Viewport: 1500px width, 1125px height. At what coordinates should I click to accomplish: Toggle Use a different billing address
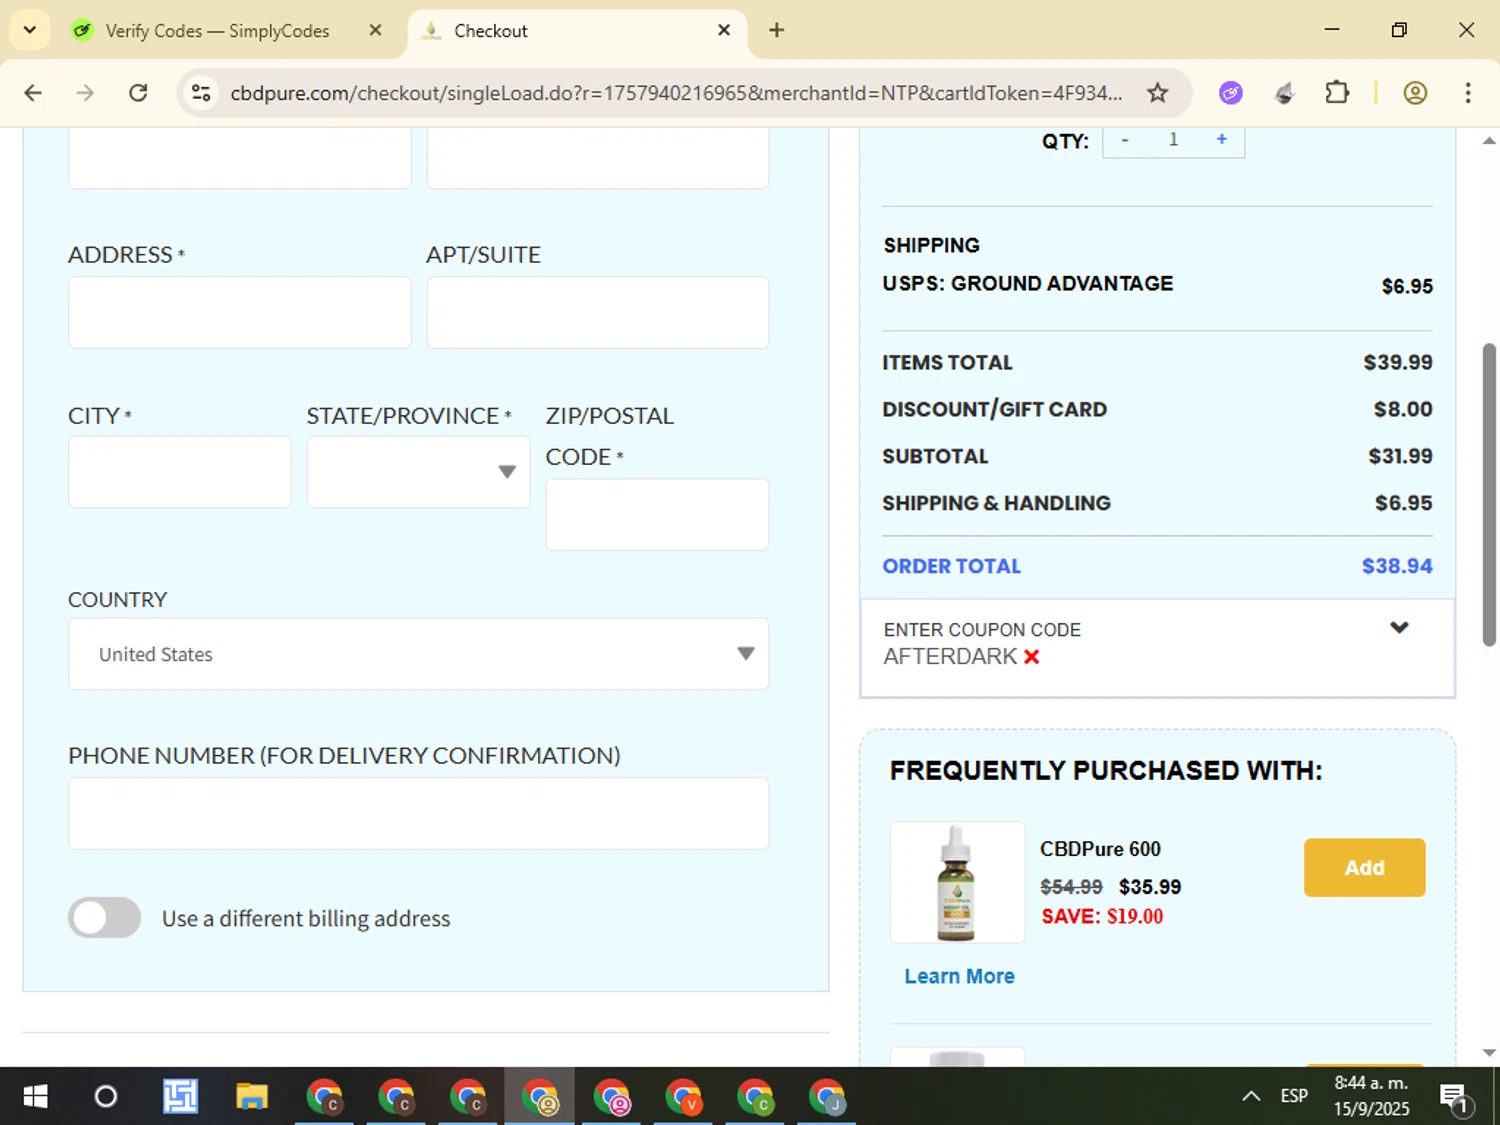(105, 917)
